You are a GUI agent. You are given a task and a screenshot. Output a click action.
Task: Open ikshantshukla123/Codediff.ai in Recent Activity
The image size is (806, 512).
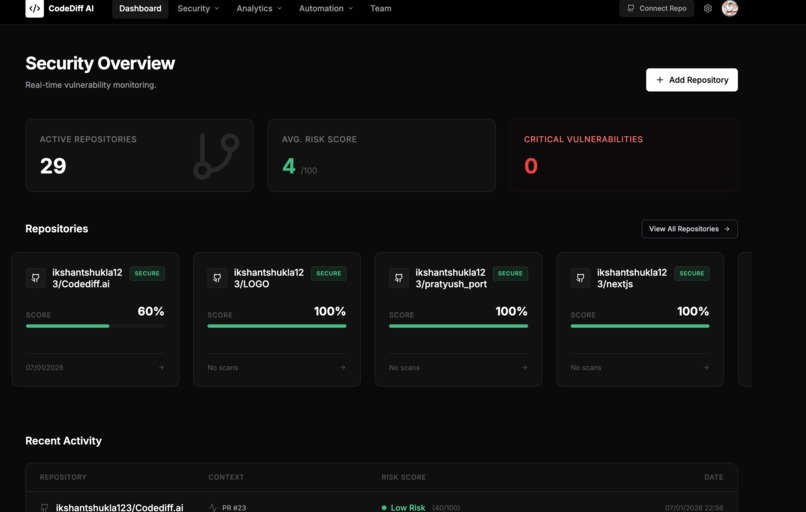[x=120, y=508]
